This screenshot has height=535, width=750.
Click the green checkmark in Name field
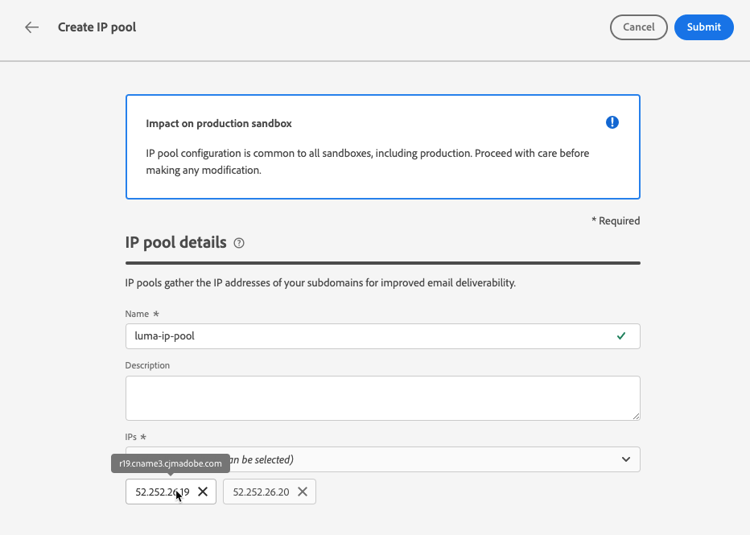[621, 336]
